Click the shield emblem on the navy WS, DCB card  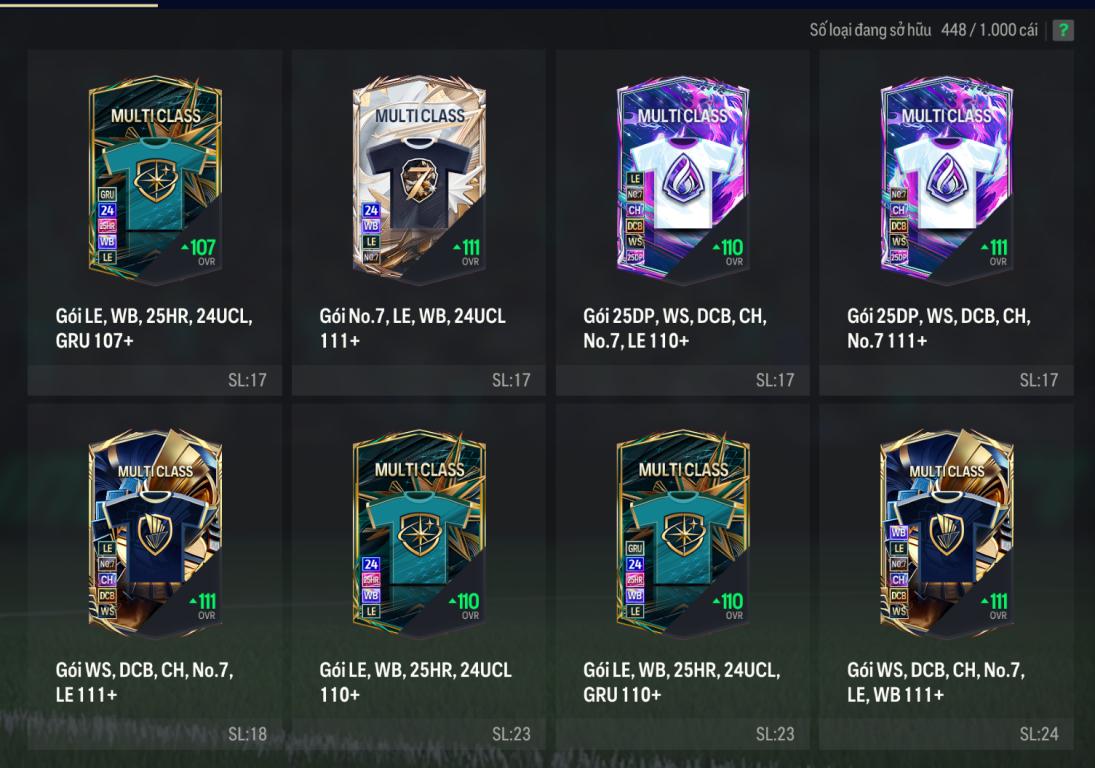pos(155,534)
